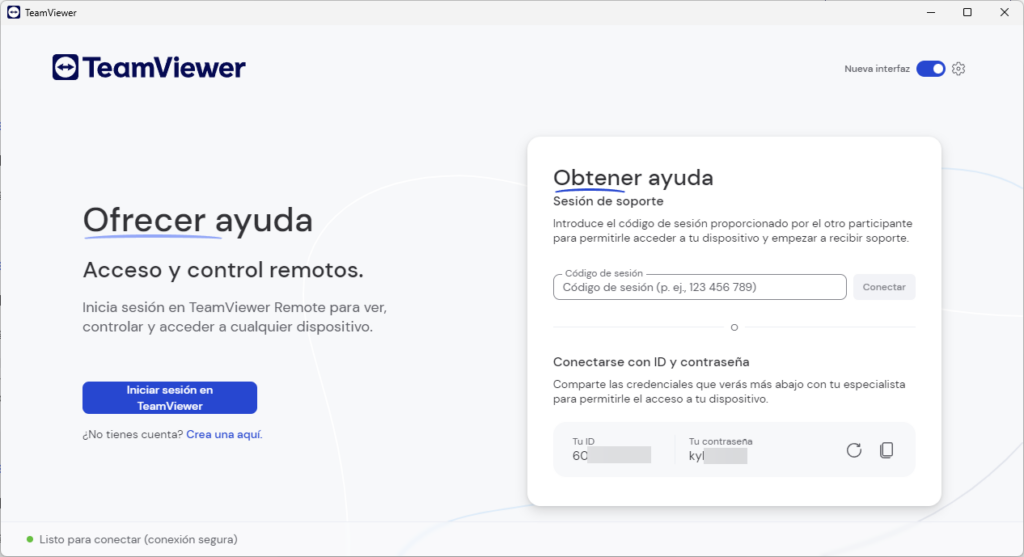Image resolution: width=1024 pixels, height=557 pixels.
Task: Click the TeamViewer logo in the header
Action: click(149, 68)
